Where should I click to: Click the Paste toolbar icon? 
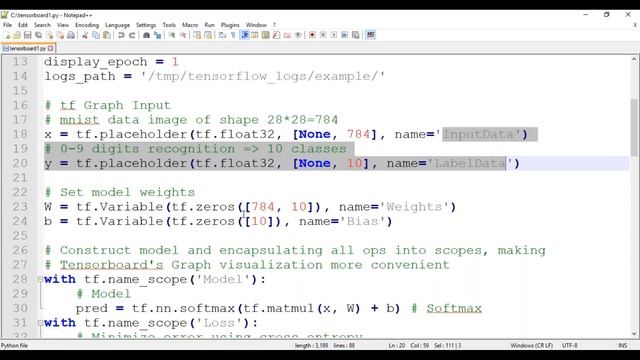(107, 35)
